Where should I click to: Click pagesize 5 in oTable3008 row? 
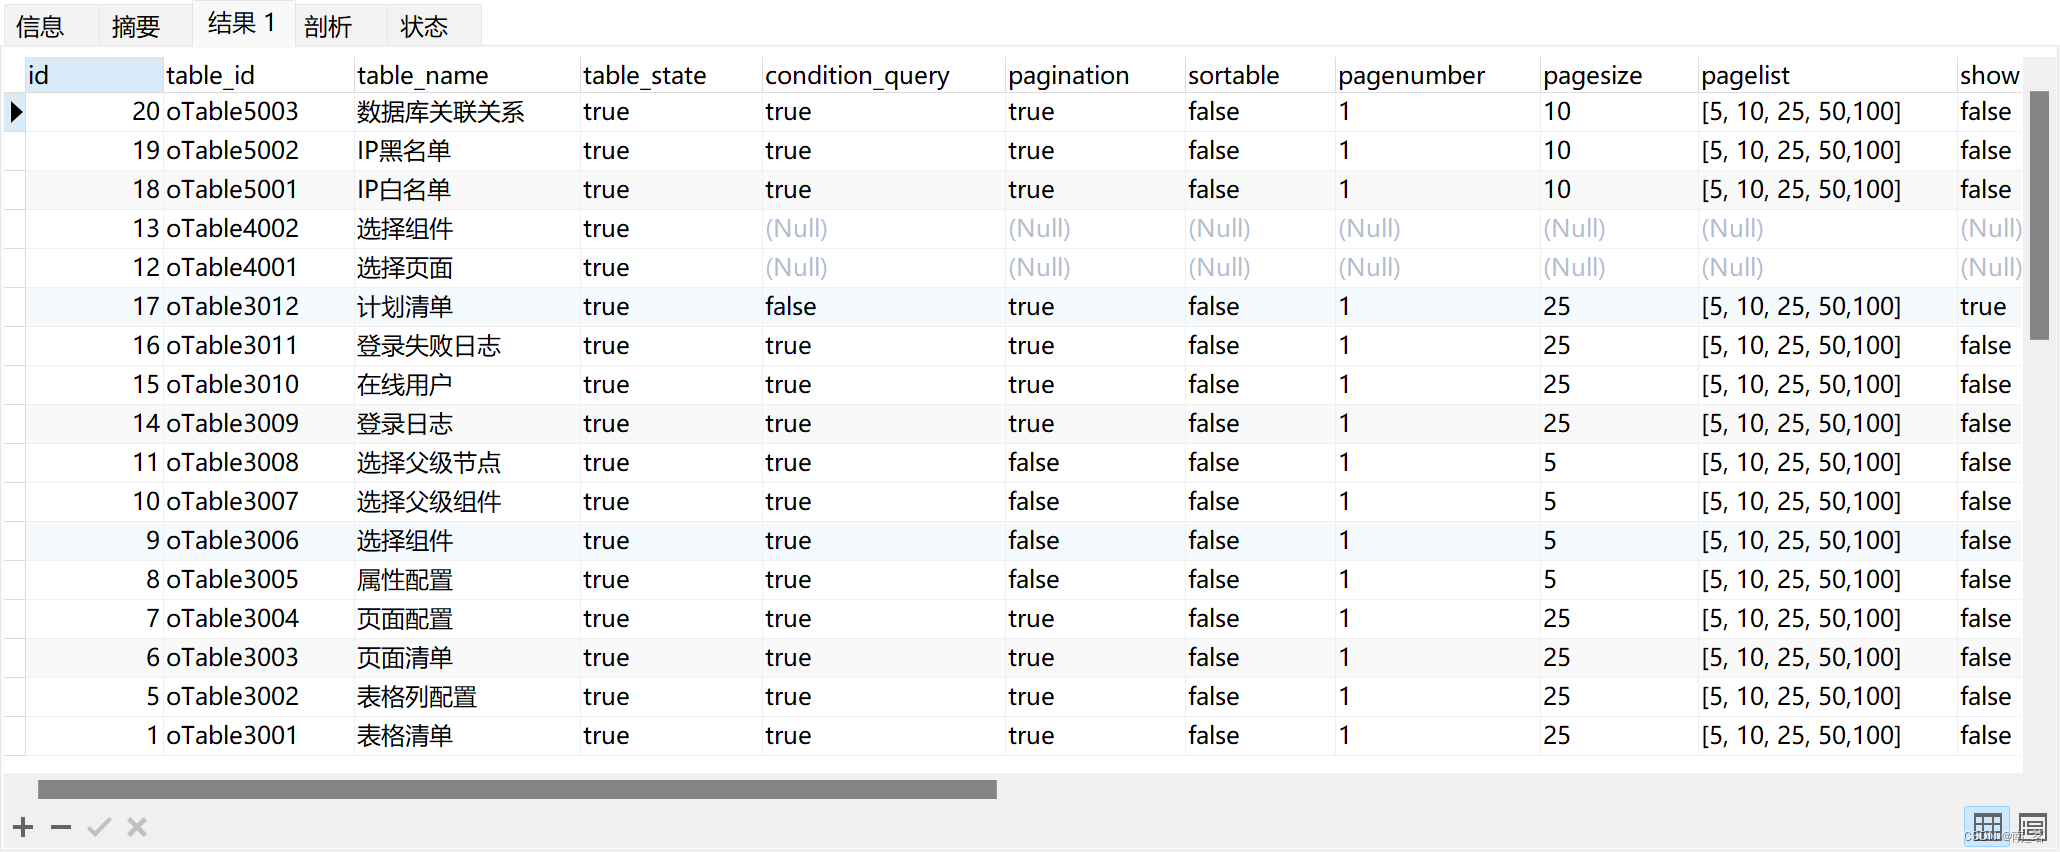point(1619,462)
